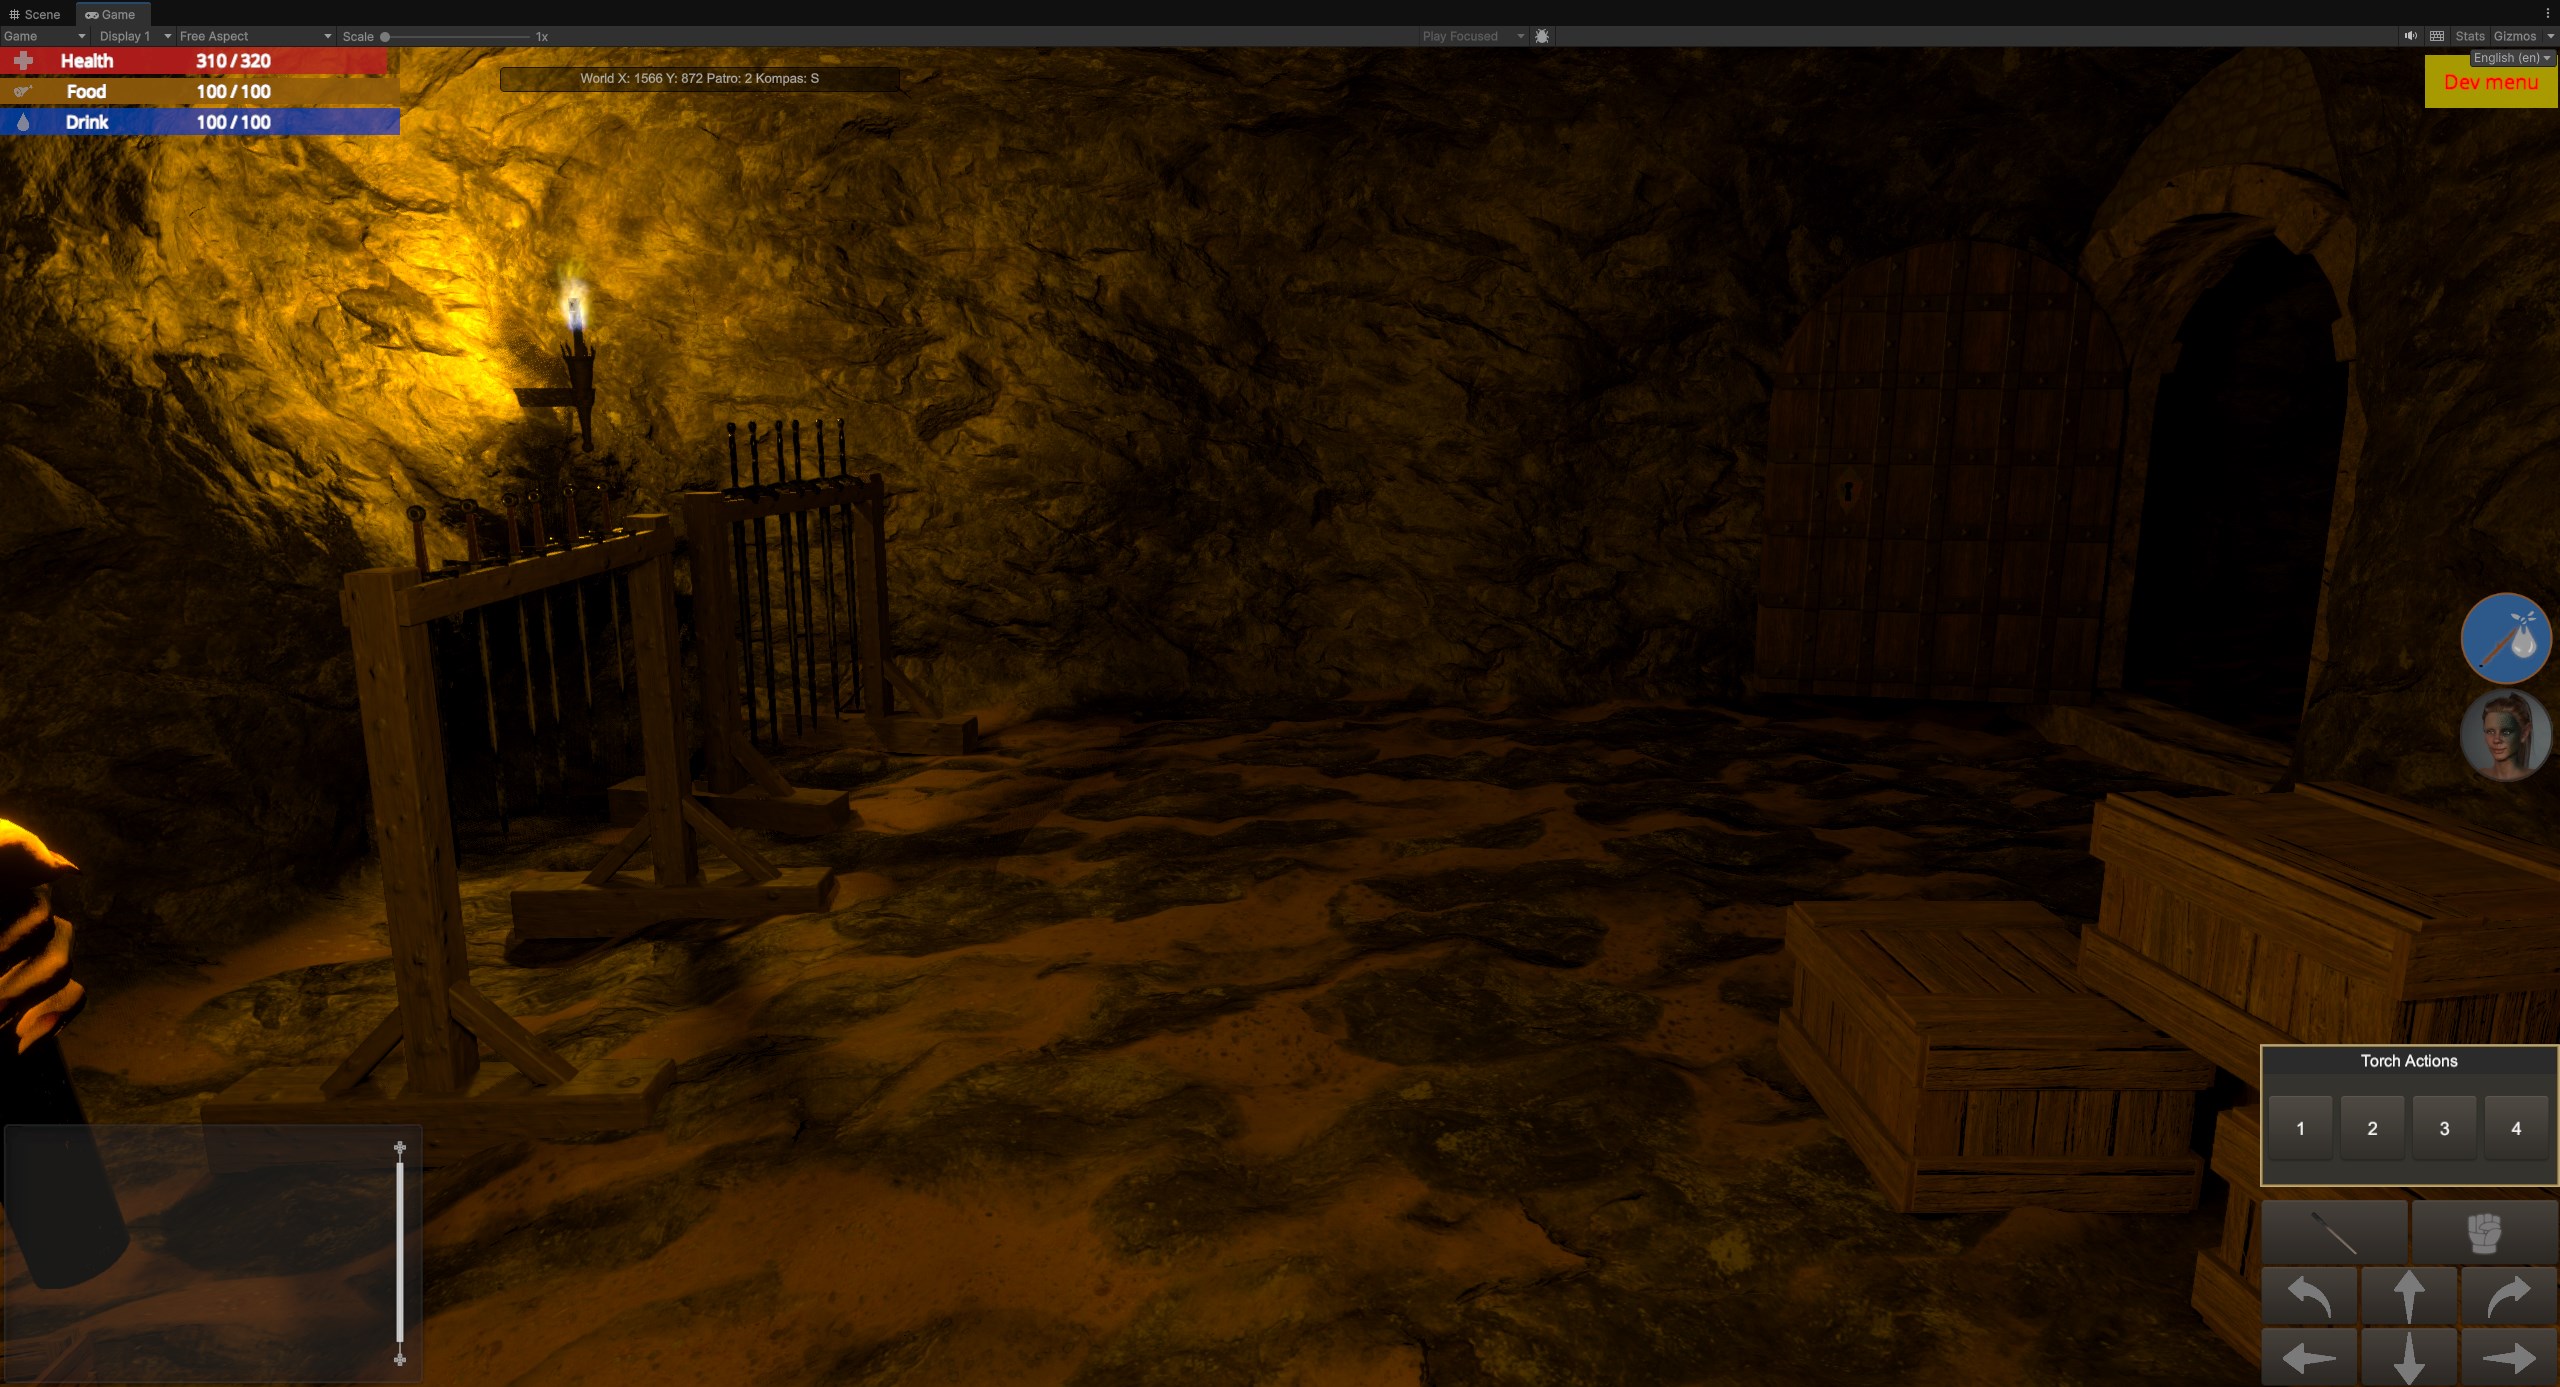Toggle the bug debug icon in the Game toolbar
Viewport: 2560px width, 1387px height.
click(x=1542, y=36)
